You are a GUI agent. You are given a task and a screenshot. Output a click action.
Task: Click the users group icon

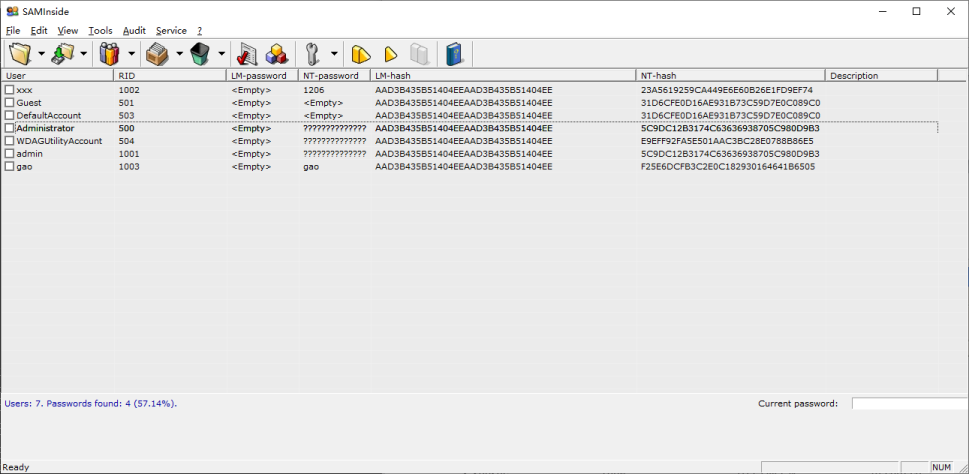point(109,54)
